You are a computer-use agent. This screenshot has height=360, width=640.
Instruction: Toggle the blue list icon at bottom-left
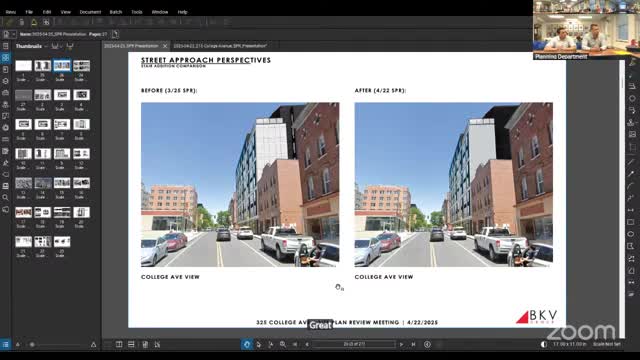coord(5,344)
